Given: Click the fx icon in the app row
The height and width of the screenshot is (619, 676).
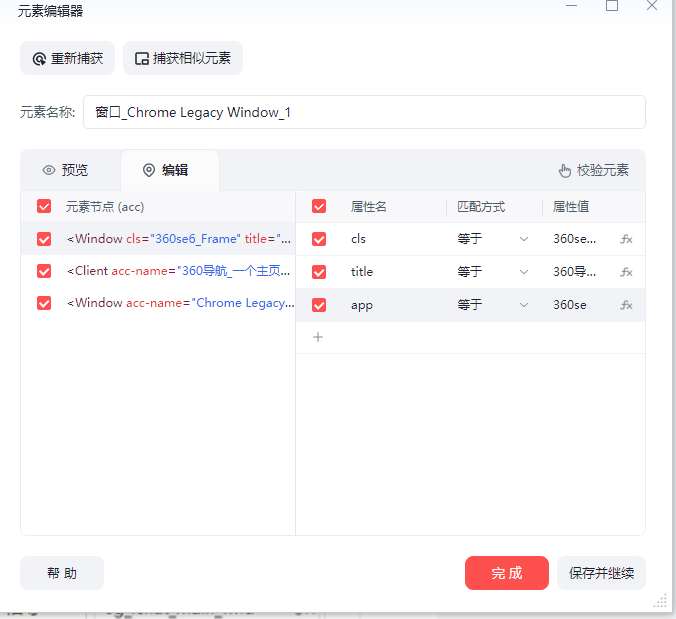Looking at the screenshot, I should 626,305.
